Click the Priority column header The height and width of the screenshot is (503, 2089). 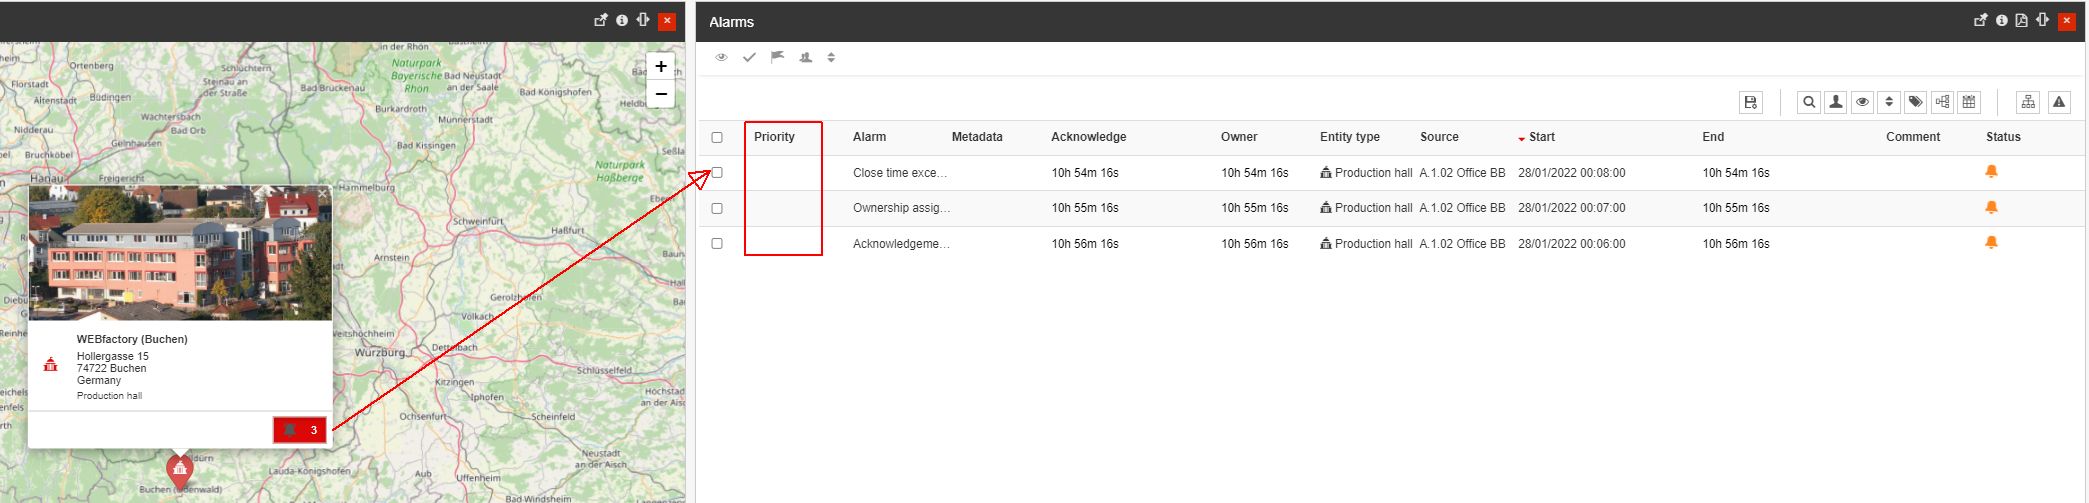click(774, 137)
